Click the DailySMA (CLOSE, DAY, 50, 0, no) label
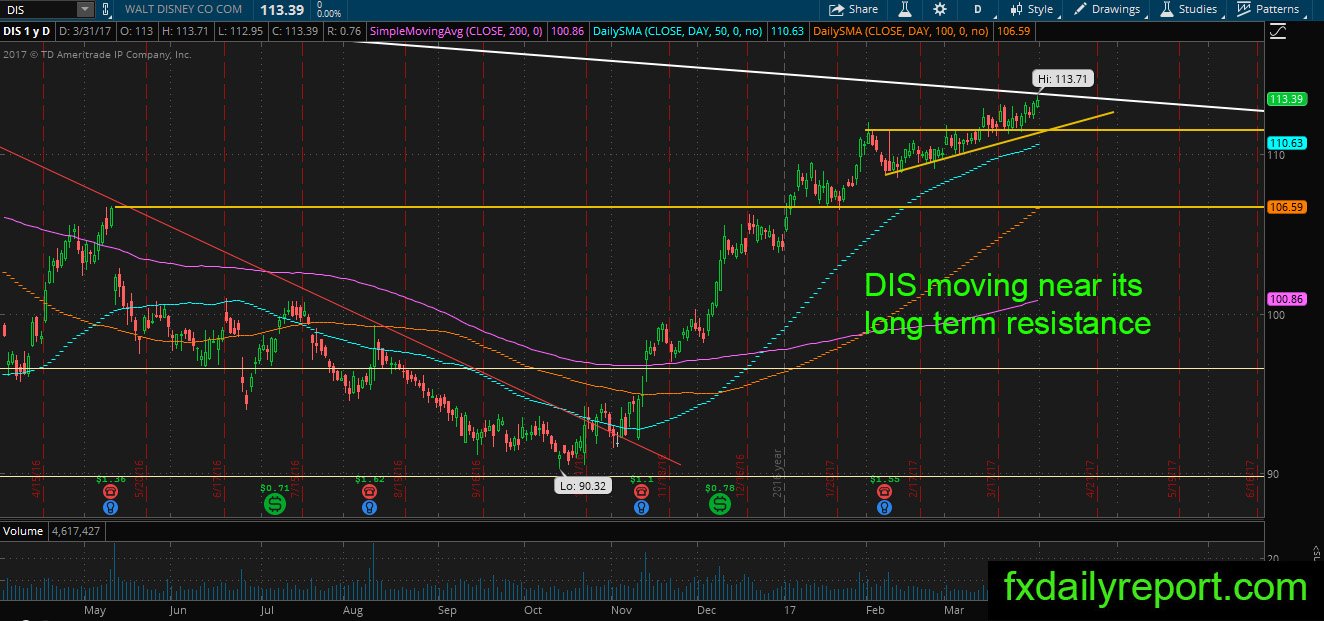The image size is (1324, 621). click(678, 32)
